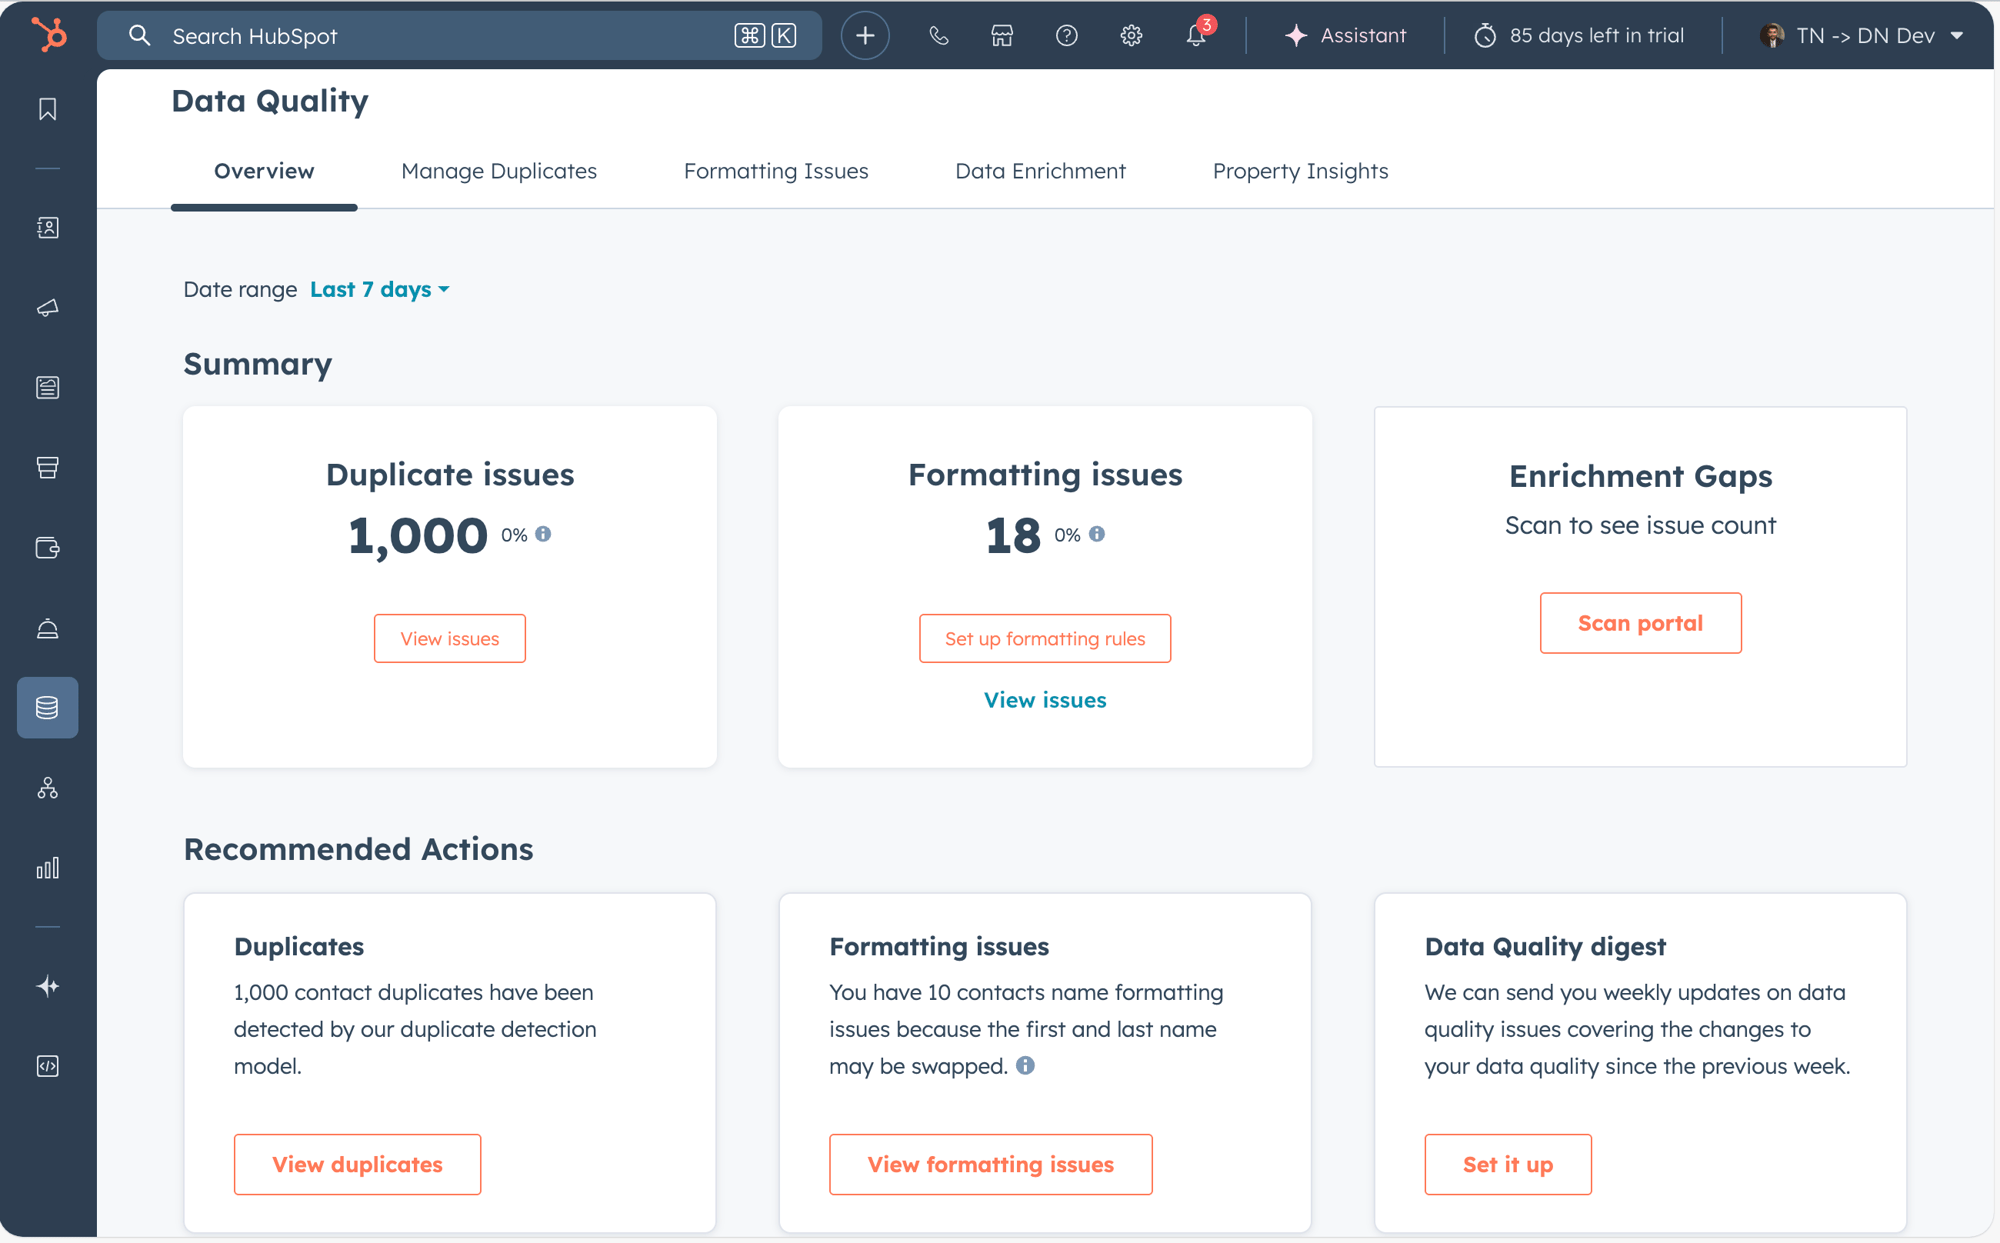Viewport: 2000px width, 1243px height.
Task: Open the Property Insights tab
Action: coord(1300,171)
